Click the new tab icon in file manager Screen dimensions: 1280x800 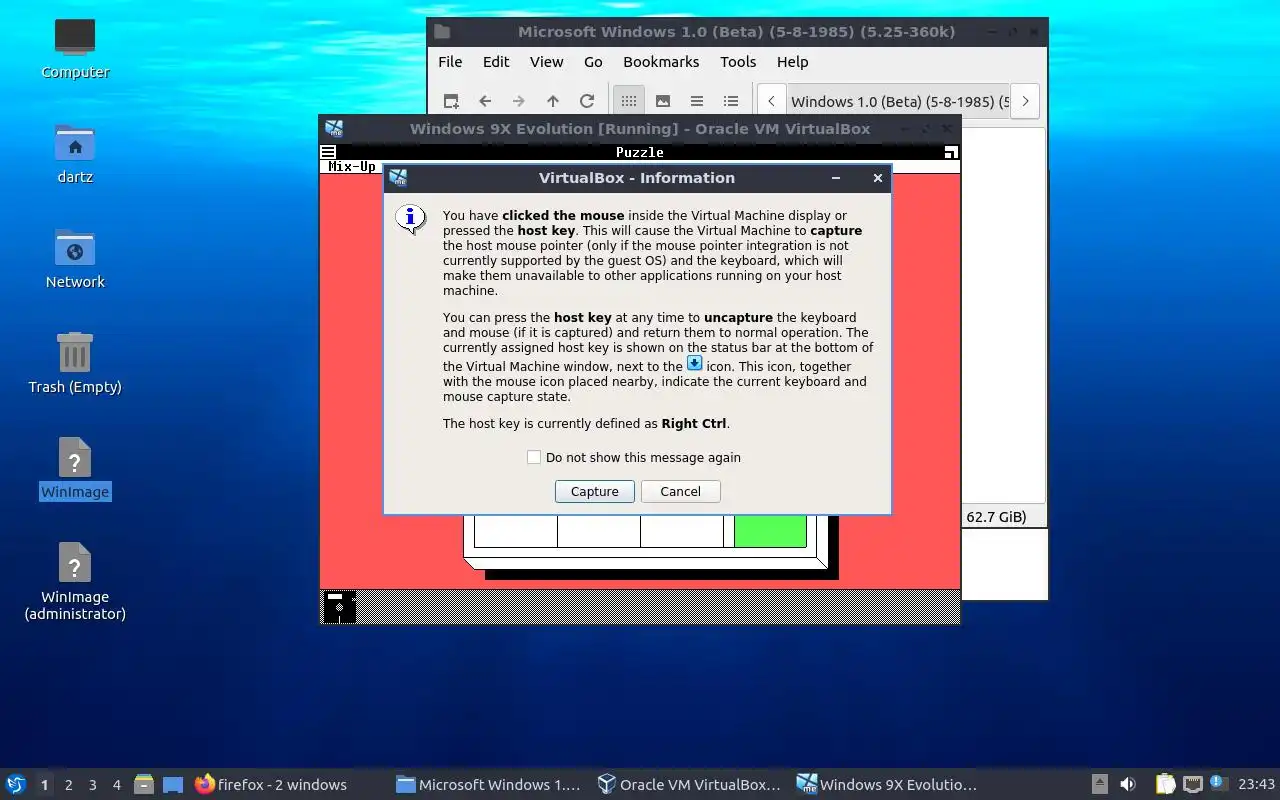click(451, 101)
